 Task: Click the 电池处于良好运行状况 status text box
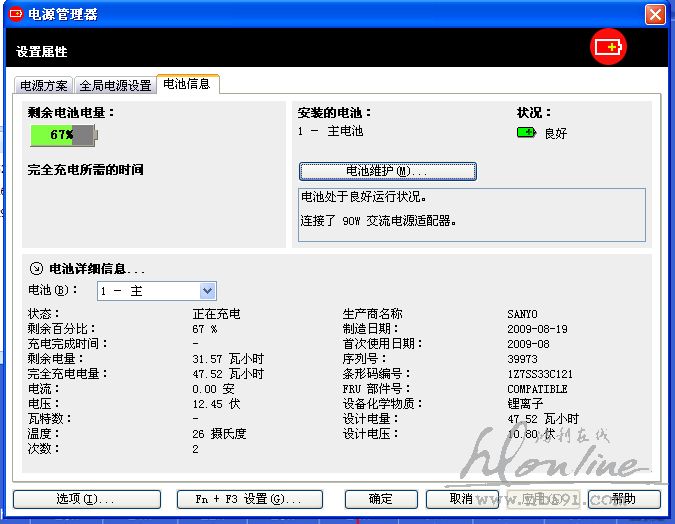click(x=472, y=214)
